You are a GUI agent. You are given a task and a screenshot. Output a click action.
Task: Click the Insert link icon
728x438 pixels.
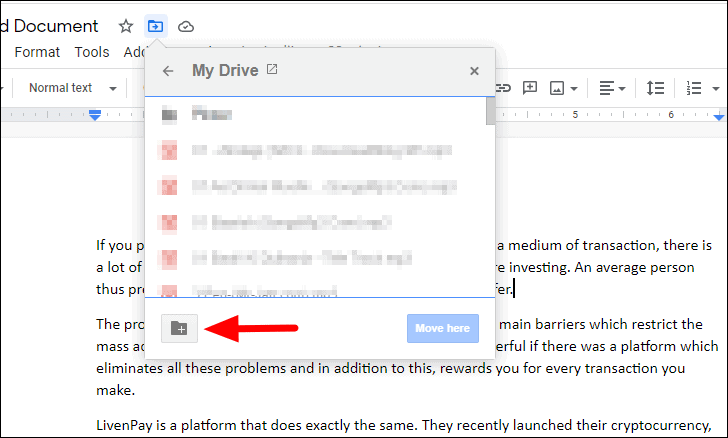click(504, 88)
